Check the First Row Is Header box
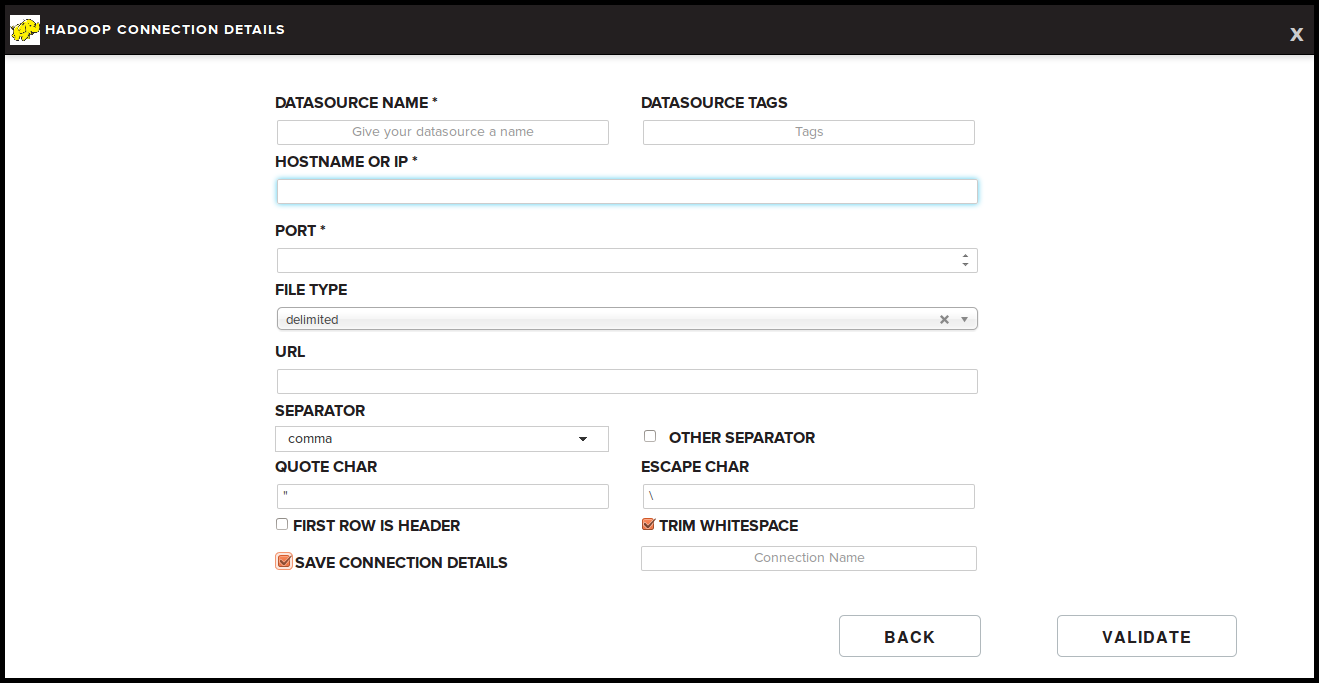 point(282,524)
